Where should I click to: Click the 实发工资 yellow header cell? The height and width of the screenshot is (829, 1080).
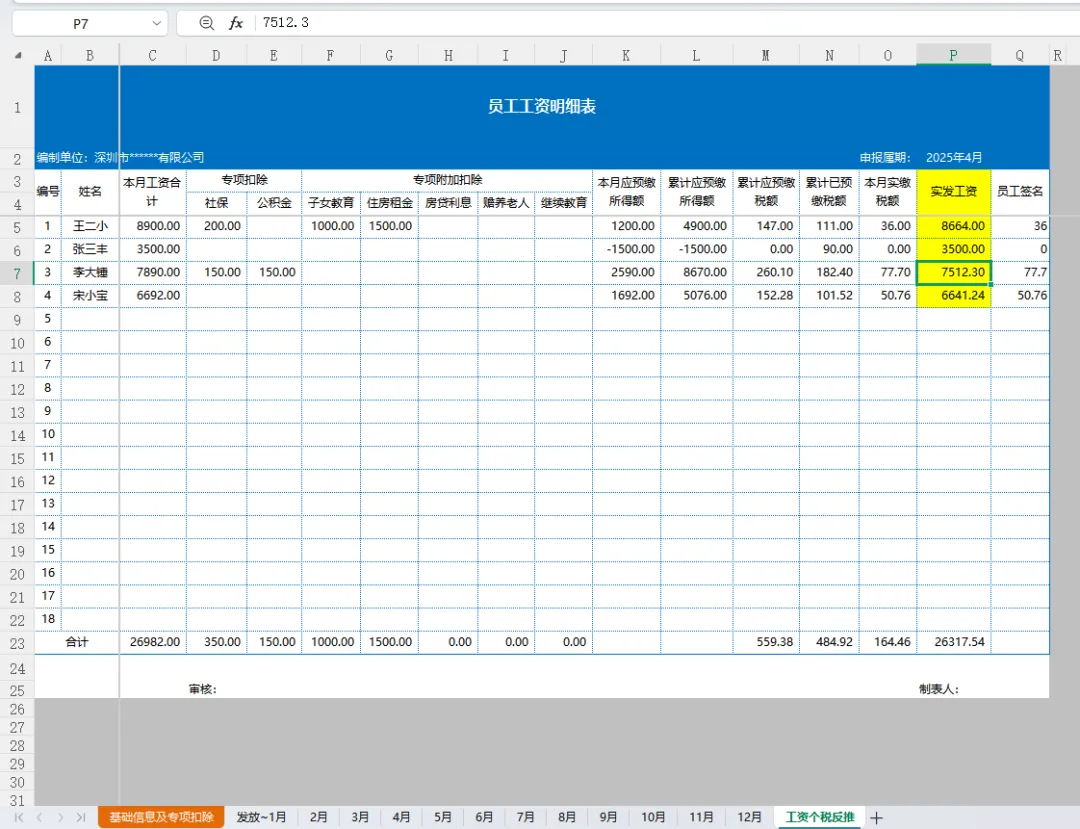(x=954, y=191)
